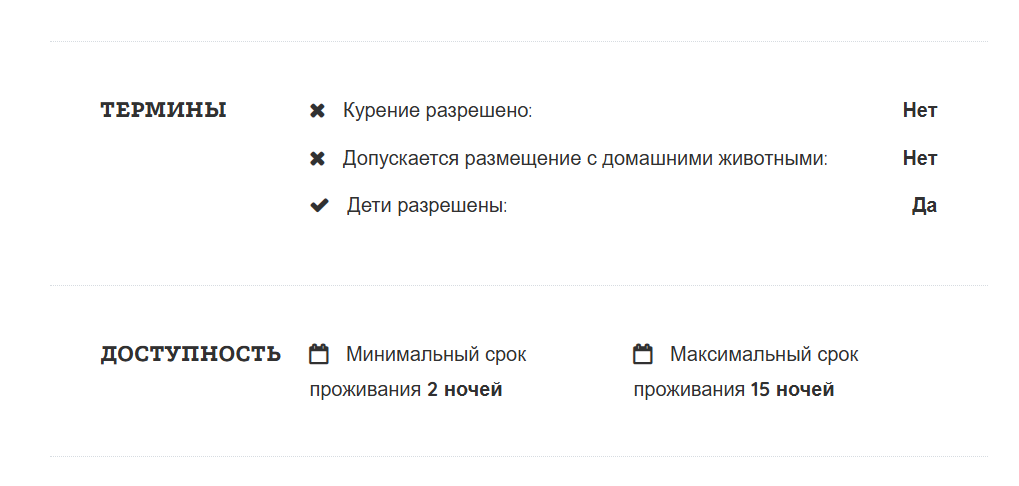The width and height of the screenshot is (1019, 486).
Task: Click the divider between ТЕРМИНЫ and ДОСТУПНОСТЬ
Action: (518, 285)
